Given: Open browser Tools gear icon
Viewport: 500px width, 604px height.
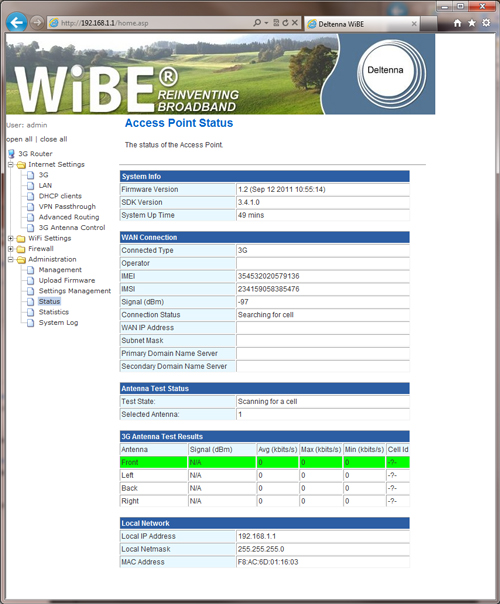Looking at the screenshot, I should [x=487, y=23].
